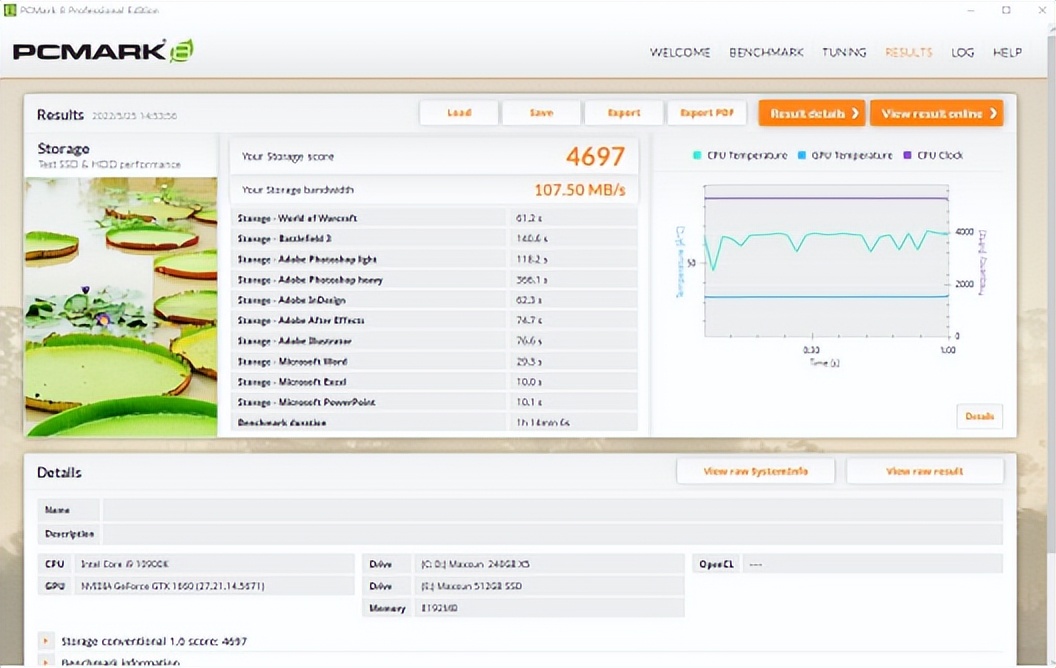The width and height of the screenshot is (1056, 668).
Task: Go to the WELCOME tab
Action: click(680, 52)
